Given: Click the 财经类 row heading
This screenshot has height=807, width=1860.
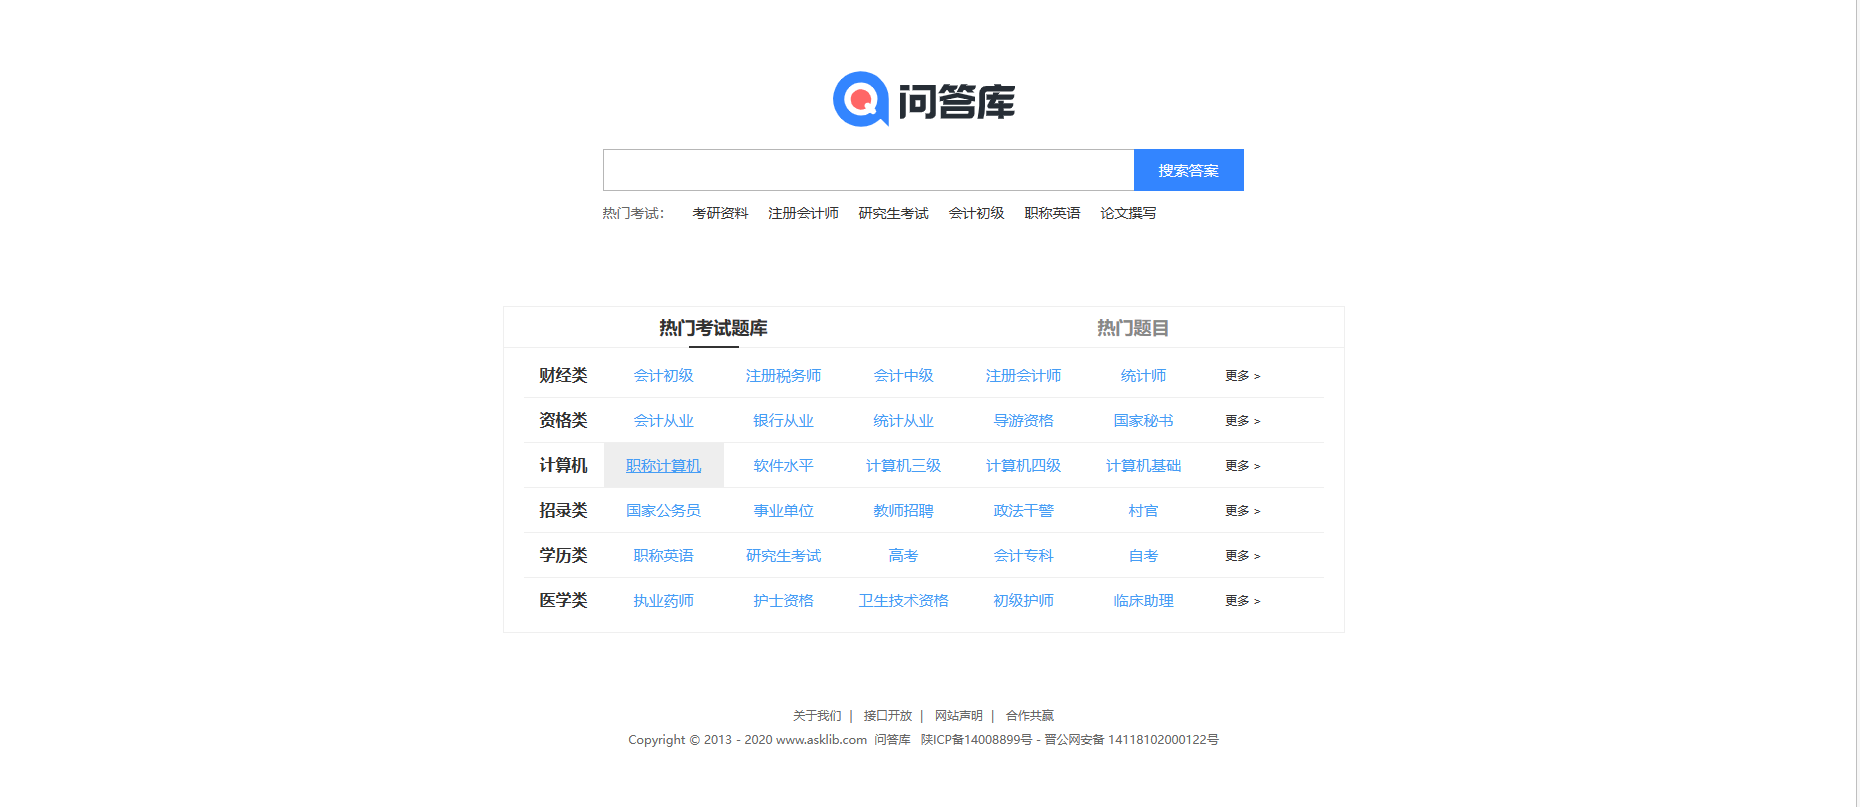Looking at the screenshot, I should coord(563,376).
